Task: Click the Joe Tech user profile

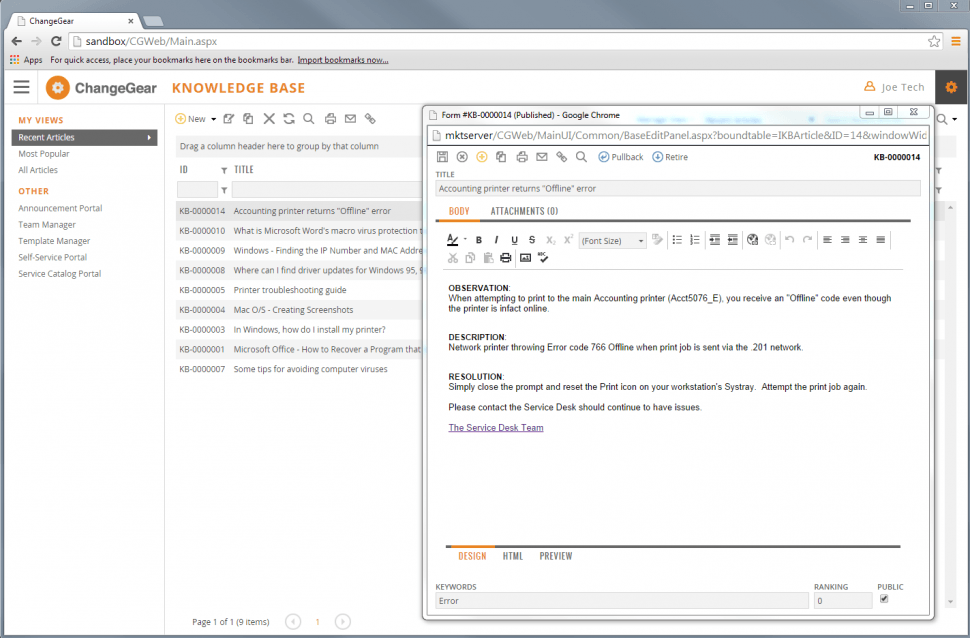Action: [x=895, y=87]
